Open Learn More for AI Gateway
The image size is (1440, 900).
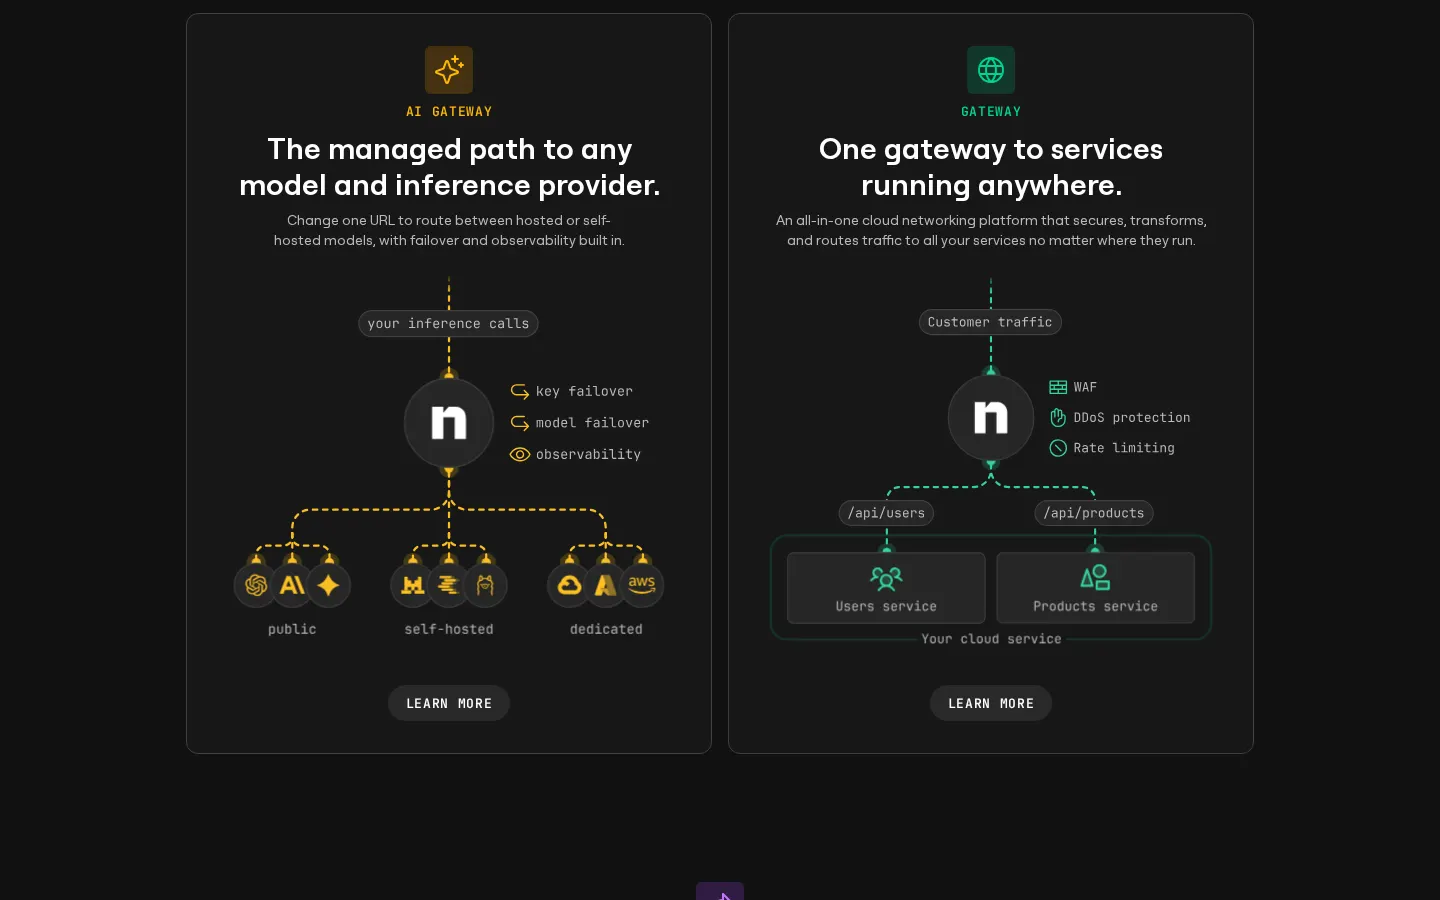[449, 703]
